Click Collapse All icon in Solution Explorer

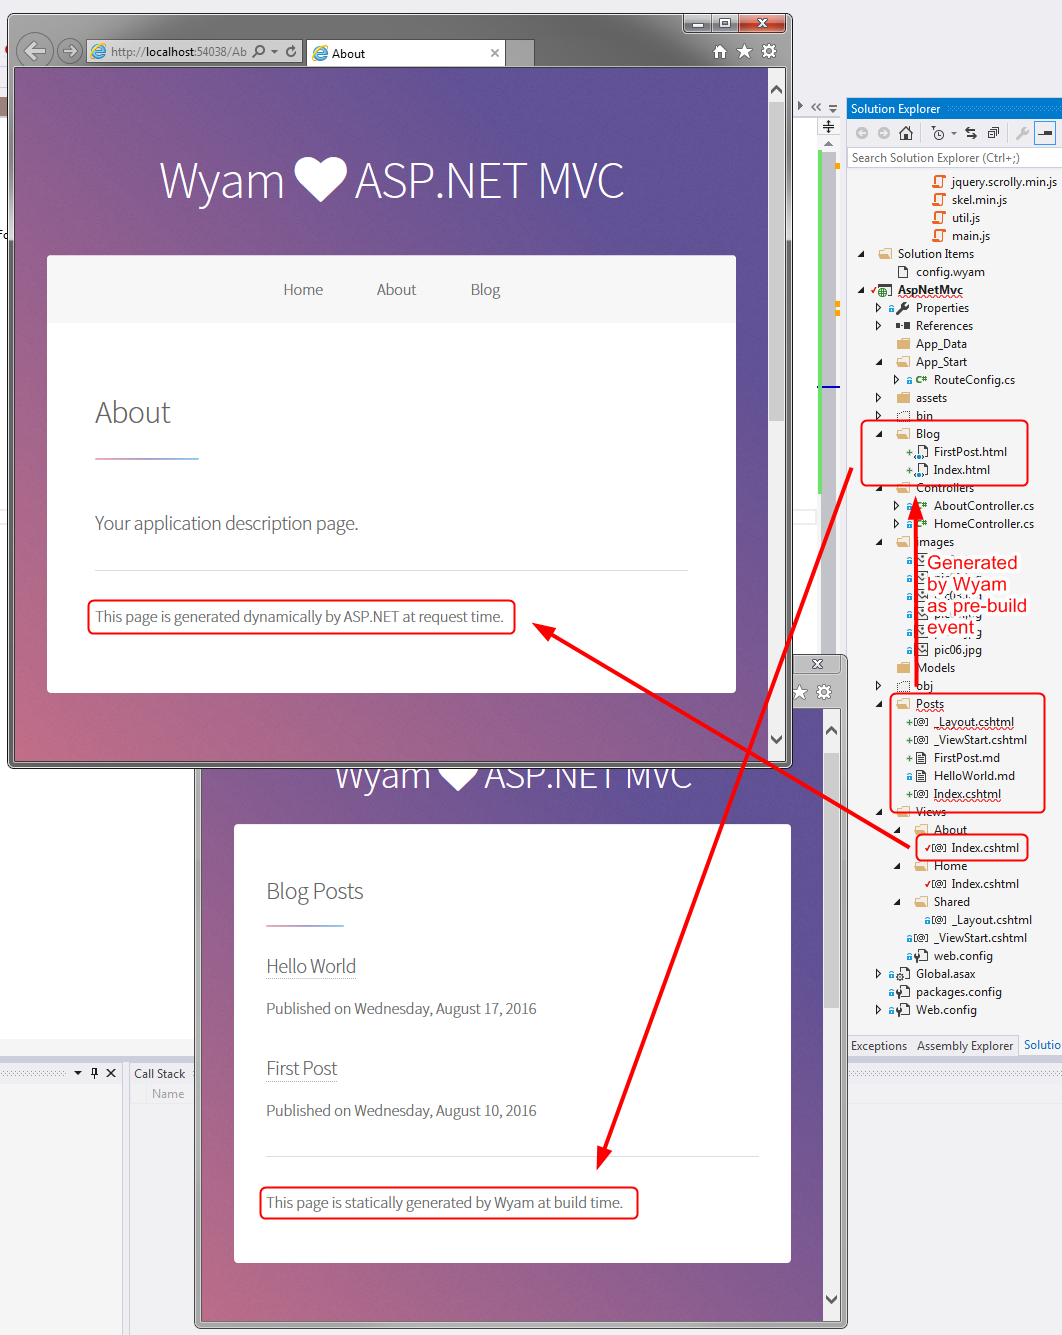coord(993,133)
